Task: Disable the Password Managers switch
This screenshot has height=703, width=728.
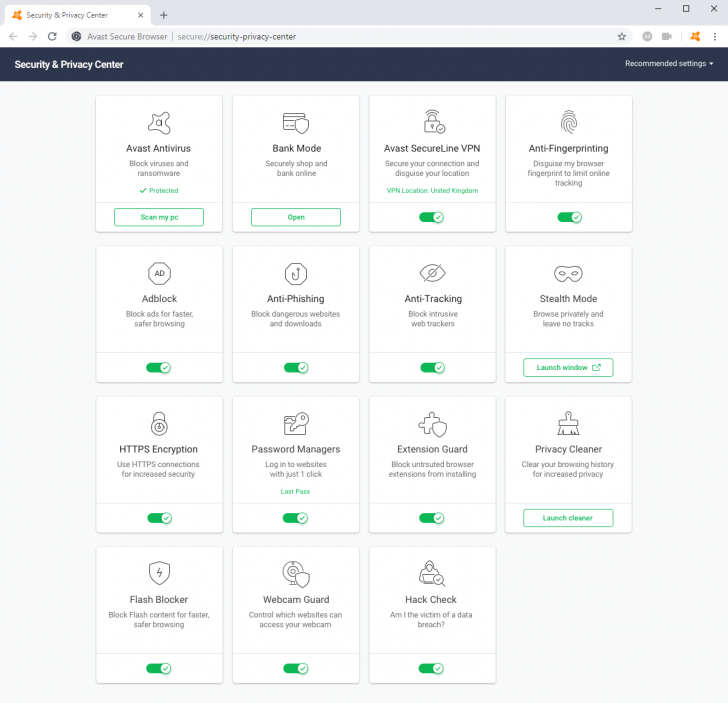Action: 295,518
